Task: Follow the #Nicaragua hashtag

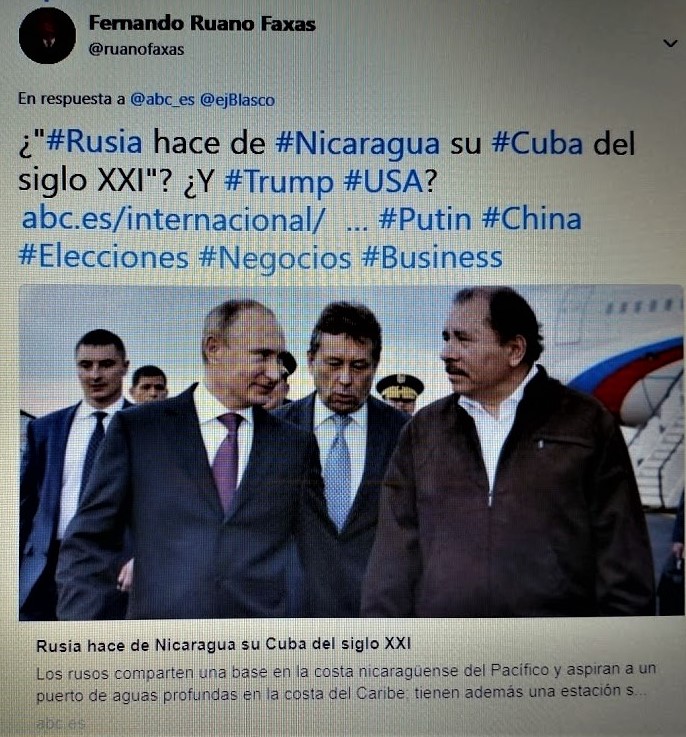Action: point(357,144)
